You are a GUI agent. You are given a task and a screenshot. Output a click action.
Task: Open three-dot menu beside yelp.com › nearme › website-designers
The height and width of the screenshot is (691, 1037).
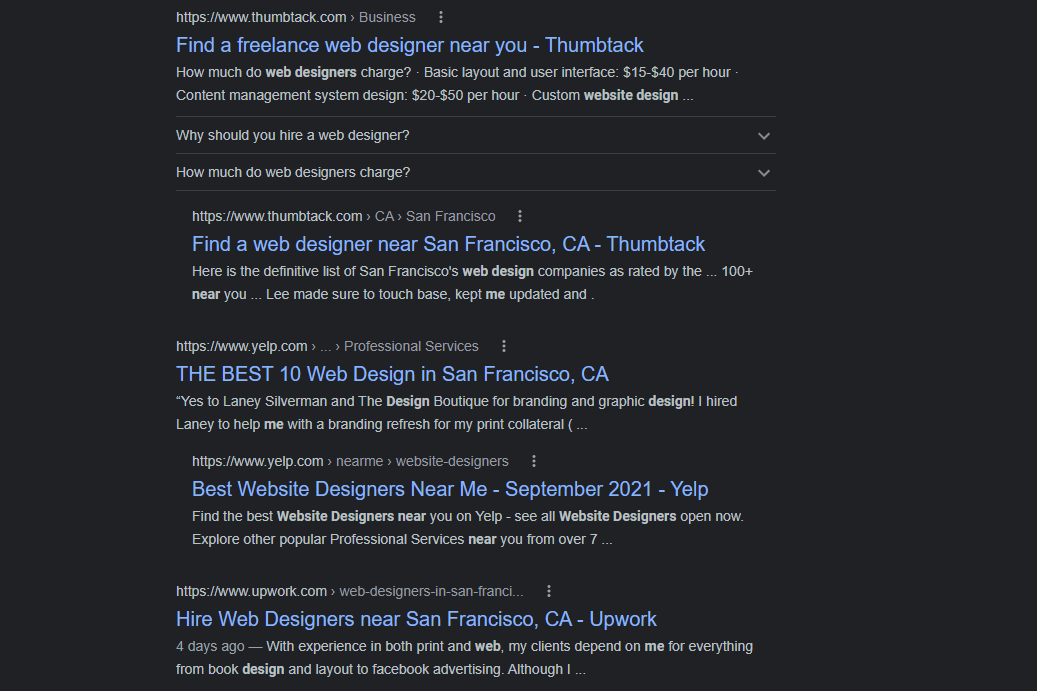(534, 461)
